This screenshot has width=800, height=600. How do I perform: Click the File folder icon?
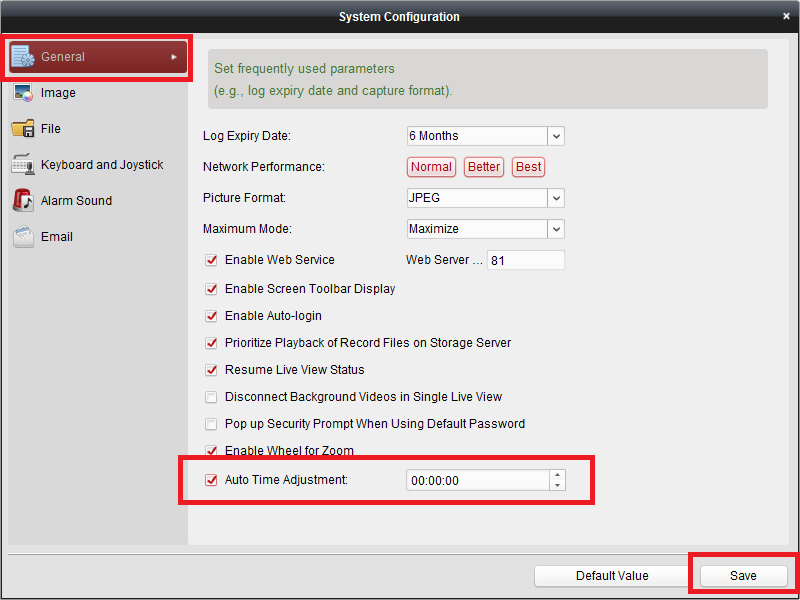(x=23, y=129)
